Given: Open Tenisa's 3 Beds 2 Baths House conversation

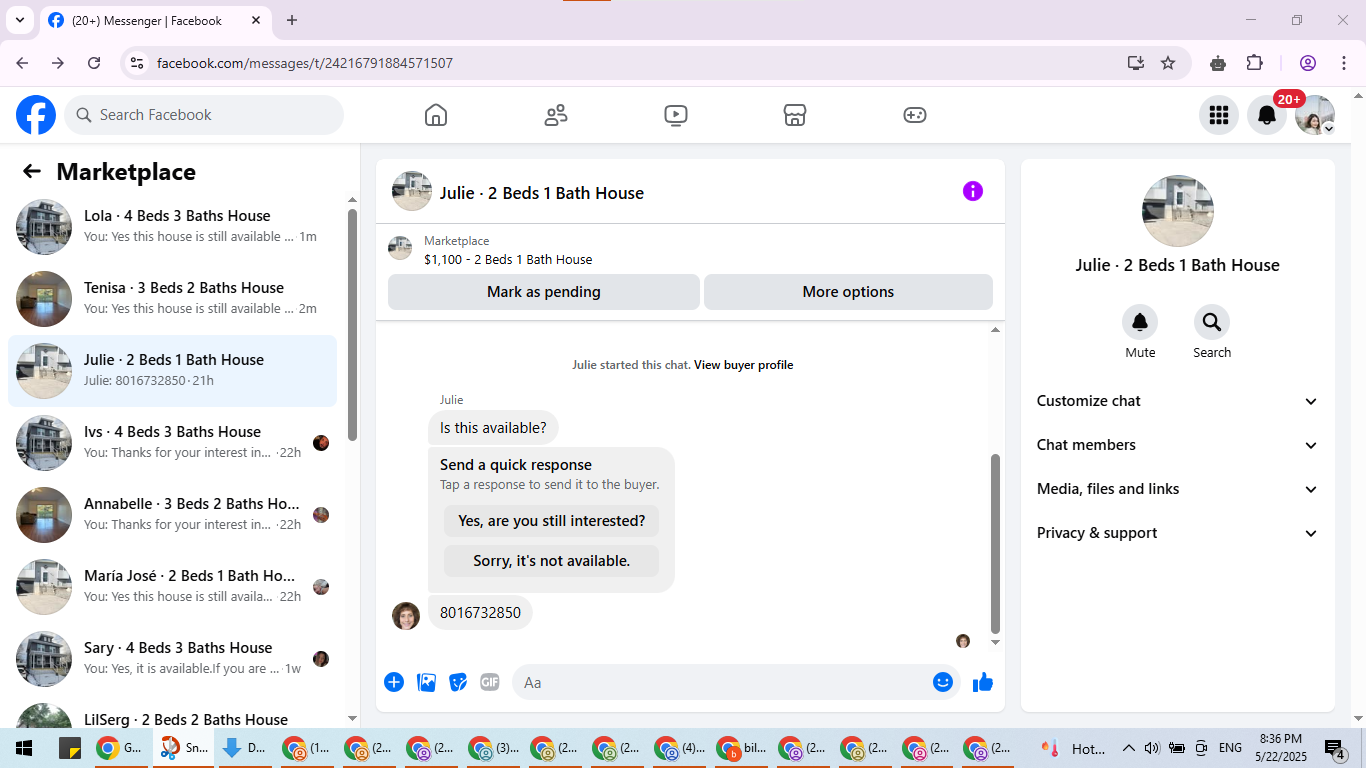Looking at the screenshot, I should point(172,299).
